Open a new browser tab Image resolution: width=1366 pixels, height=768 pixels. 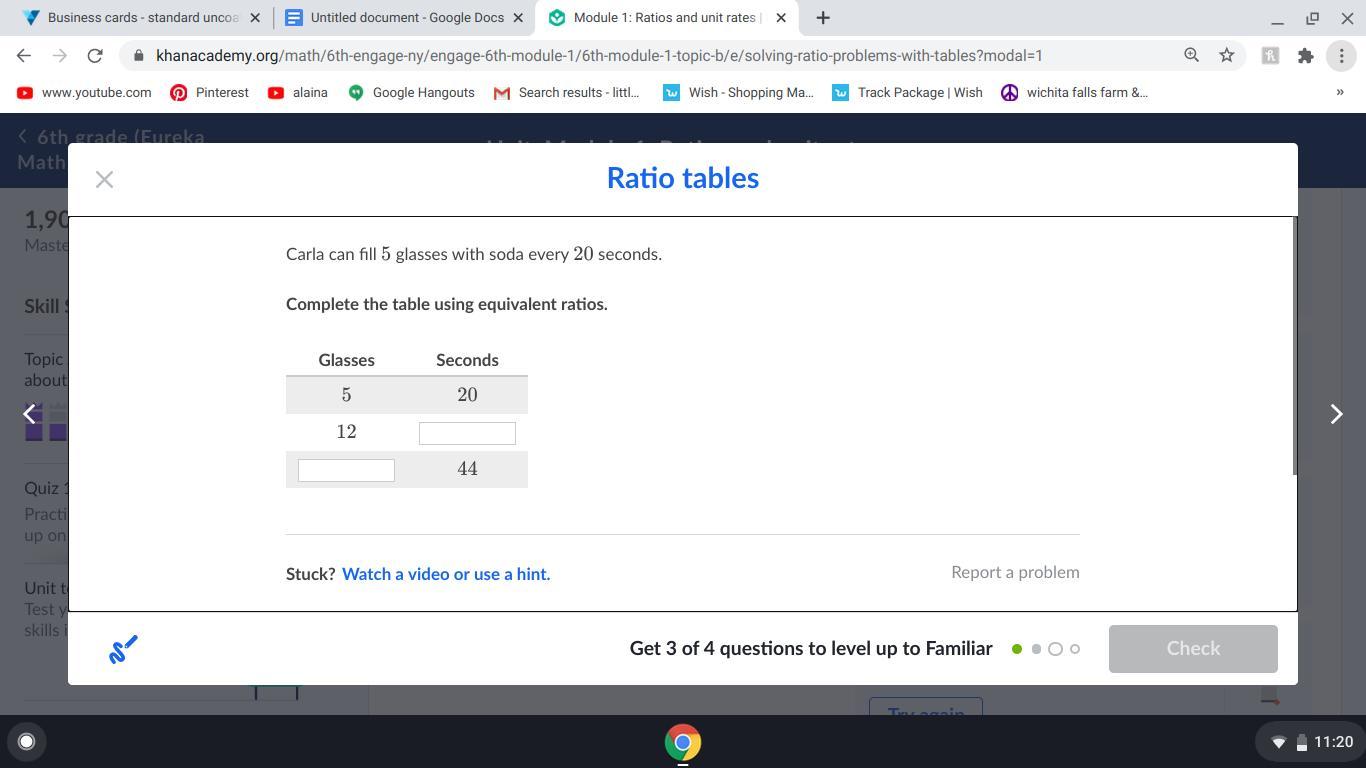coord(823,18)
